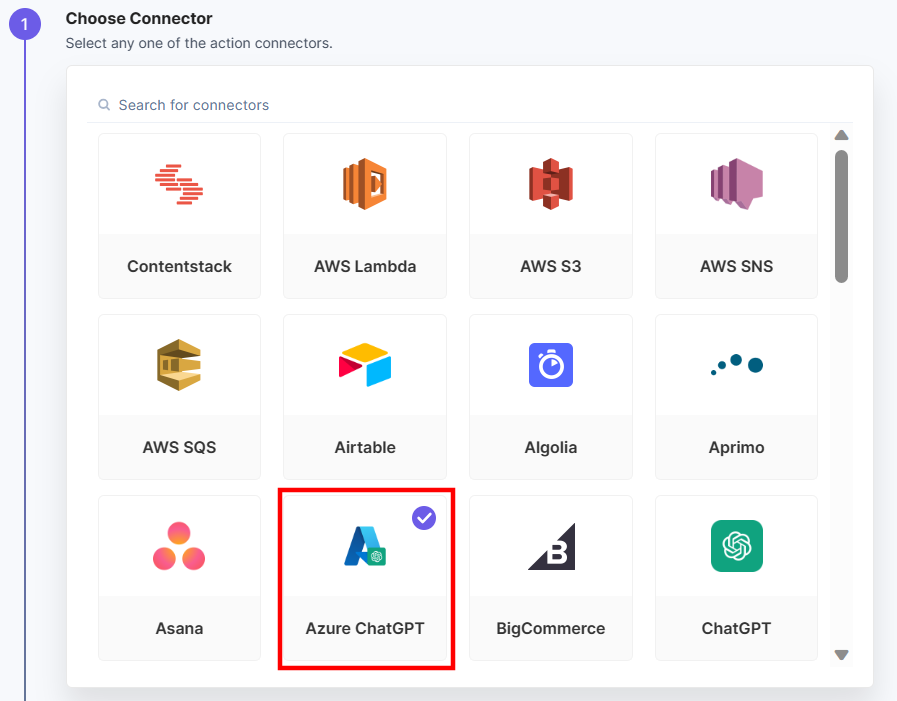Click the Aprimo connector icon
The image size is (897, 701).
point(736,365)
